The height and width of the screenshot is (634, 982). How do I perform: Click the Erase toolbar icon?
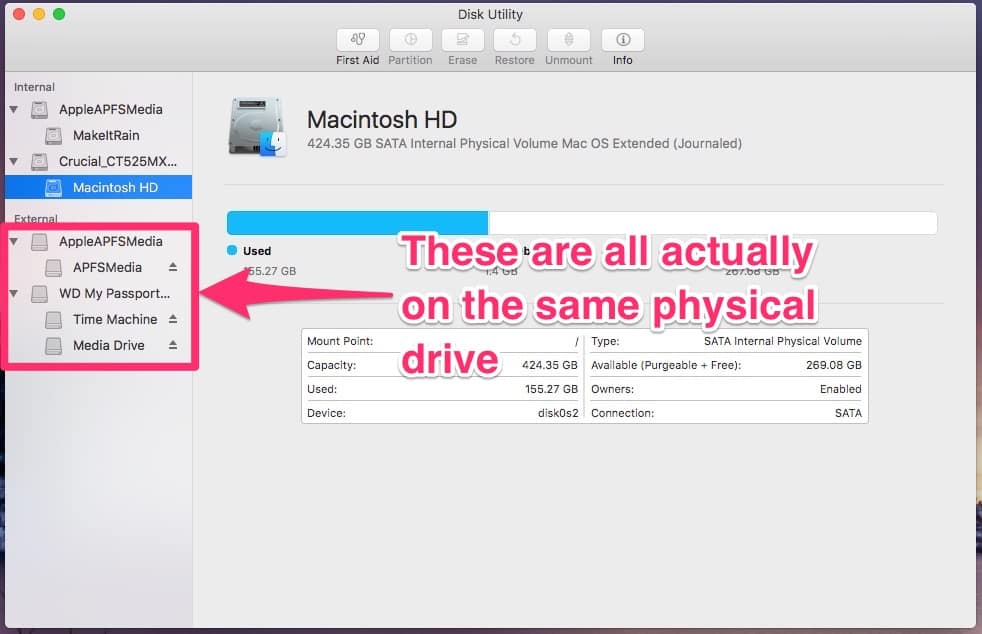tap(463, 40)
